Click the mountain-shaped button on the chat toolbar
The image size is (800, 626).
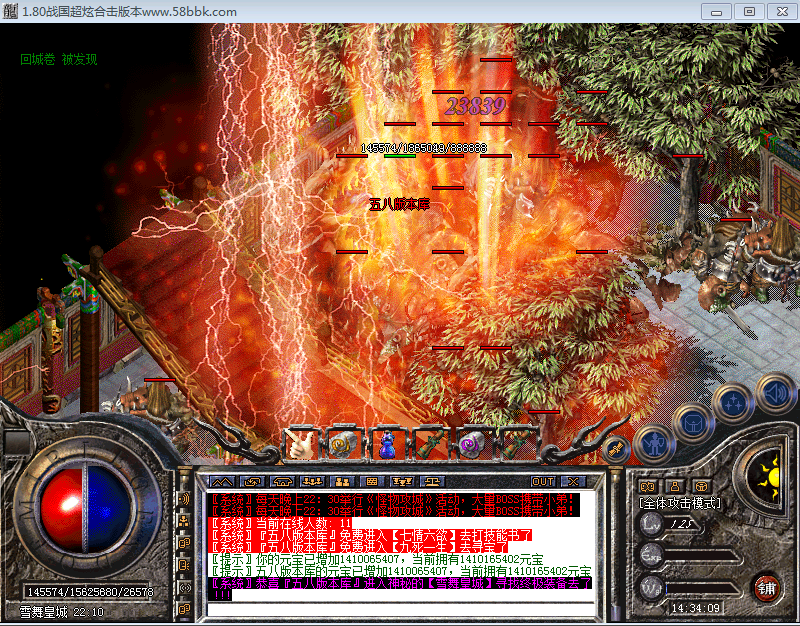point(222,482)
